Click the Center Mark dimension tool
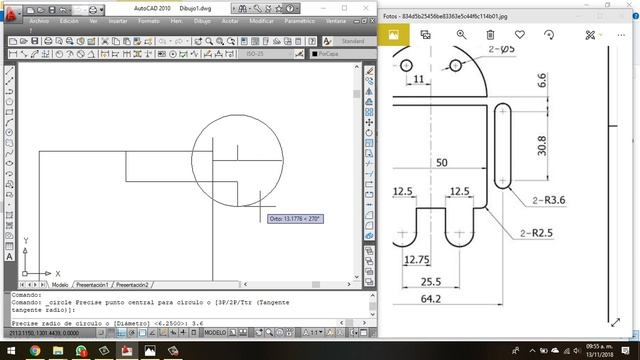 173,54
